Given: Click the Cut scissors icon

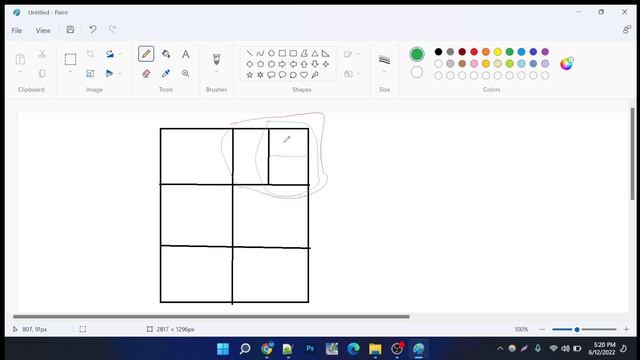Looking at the screenshot, I should click(x=42, y=54).
